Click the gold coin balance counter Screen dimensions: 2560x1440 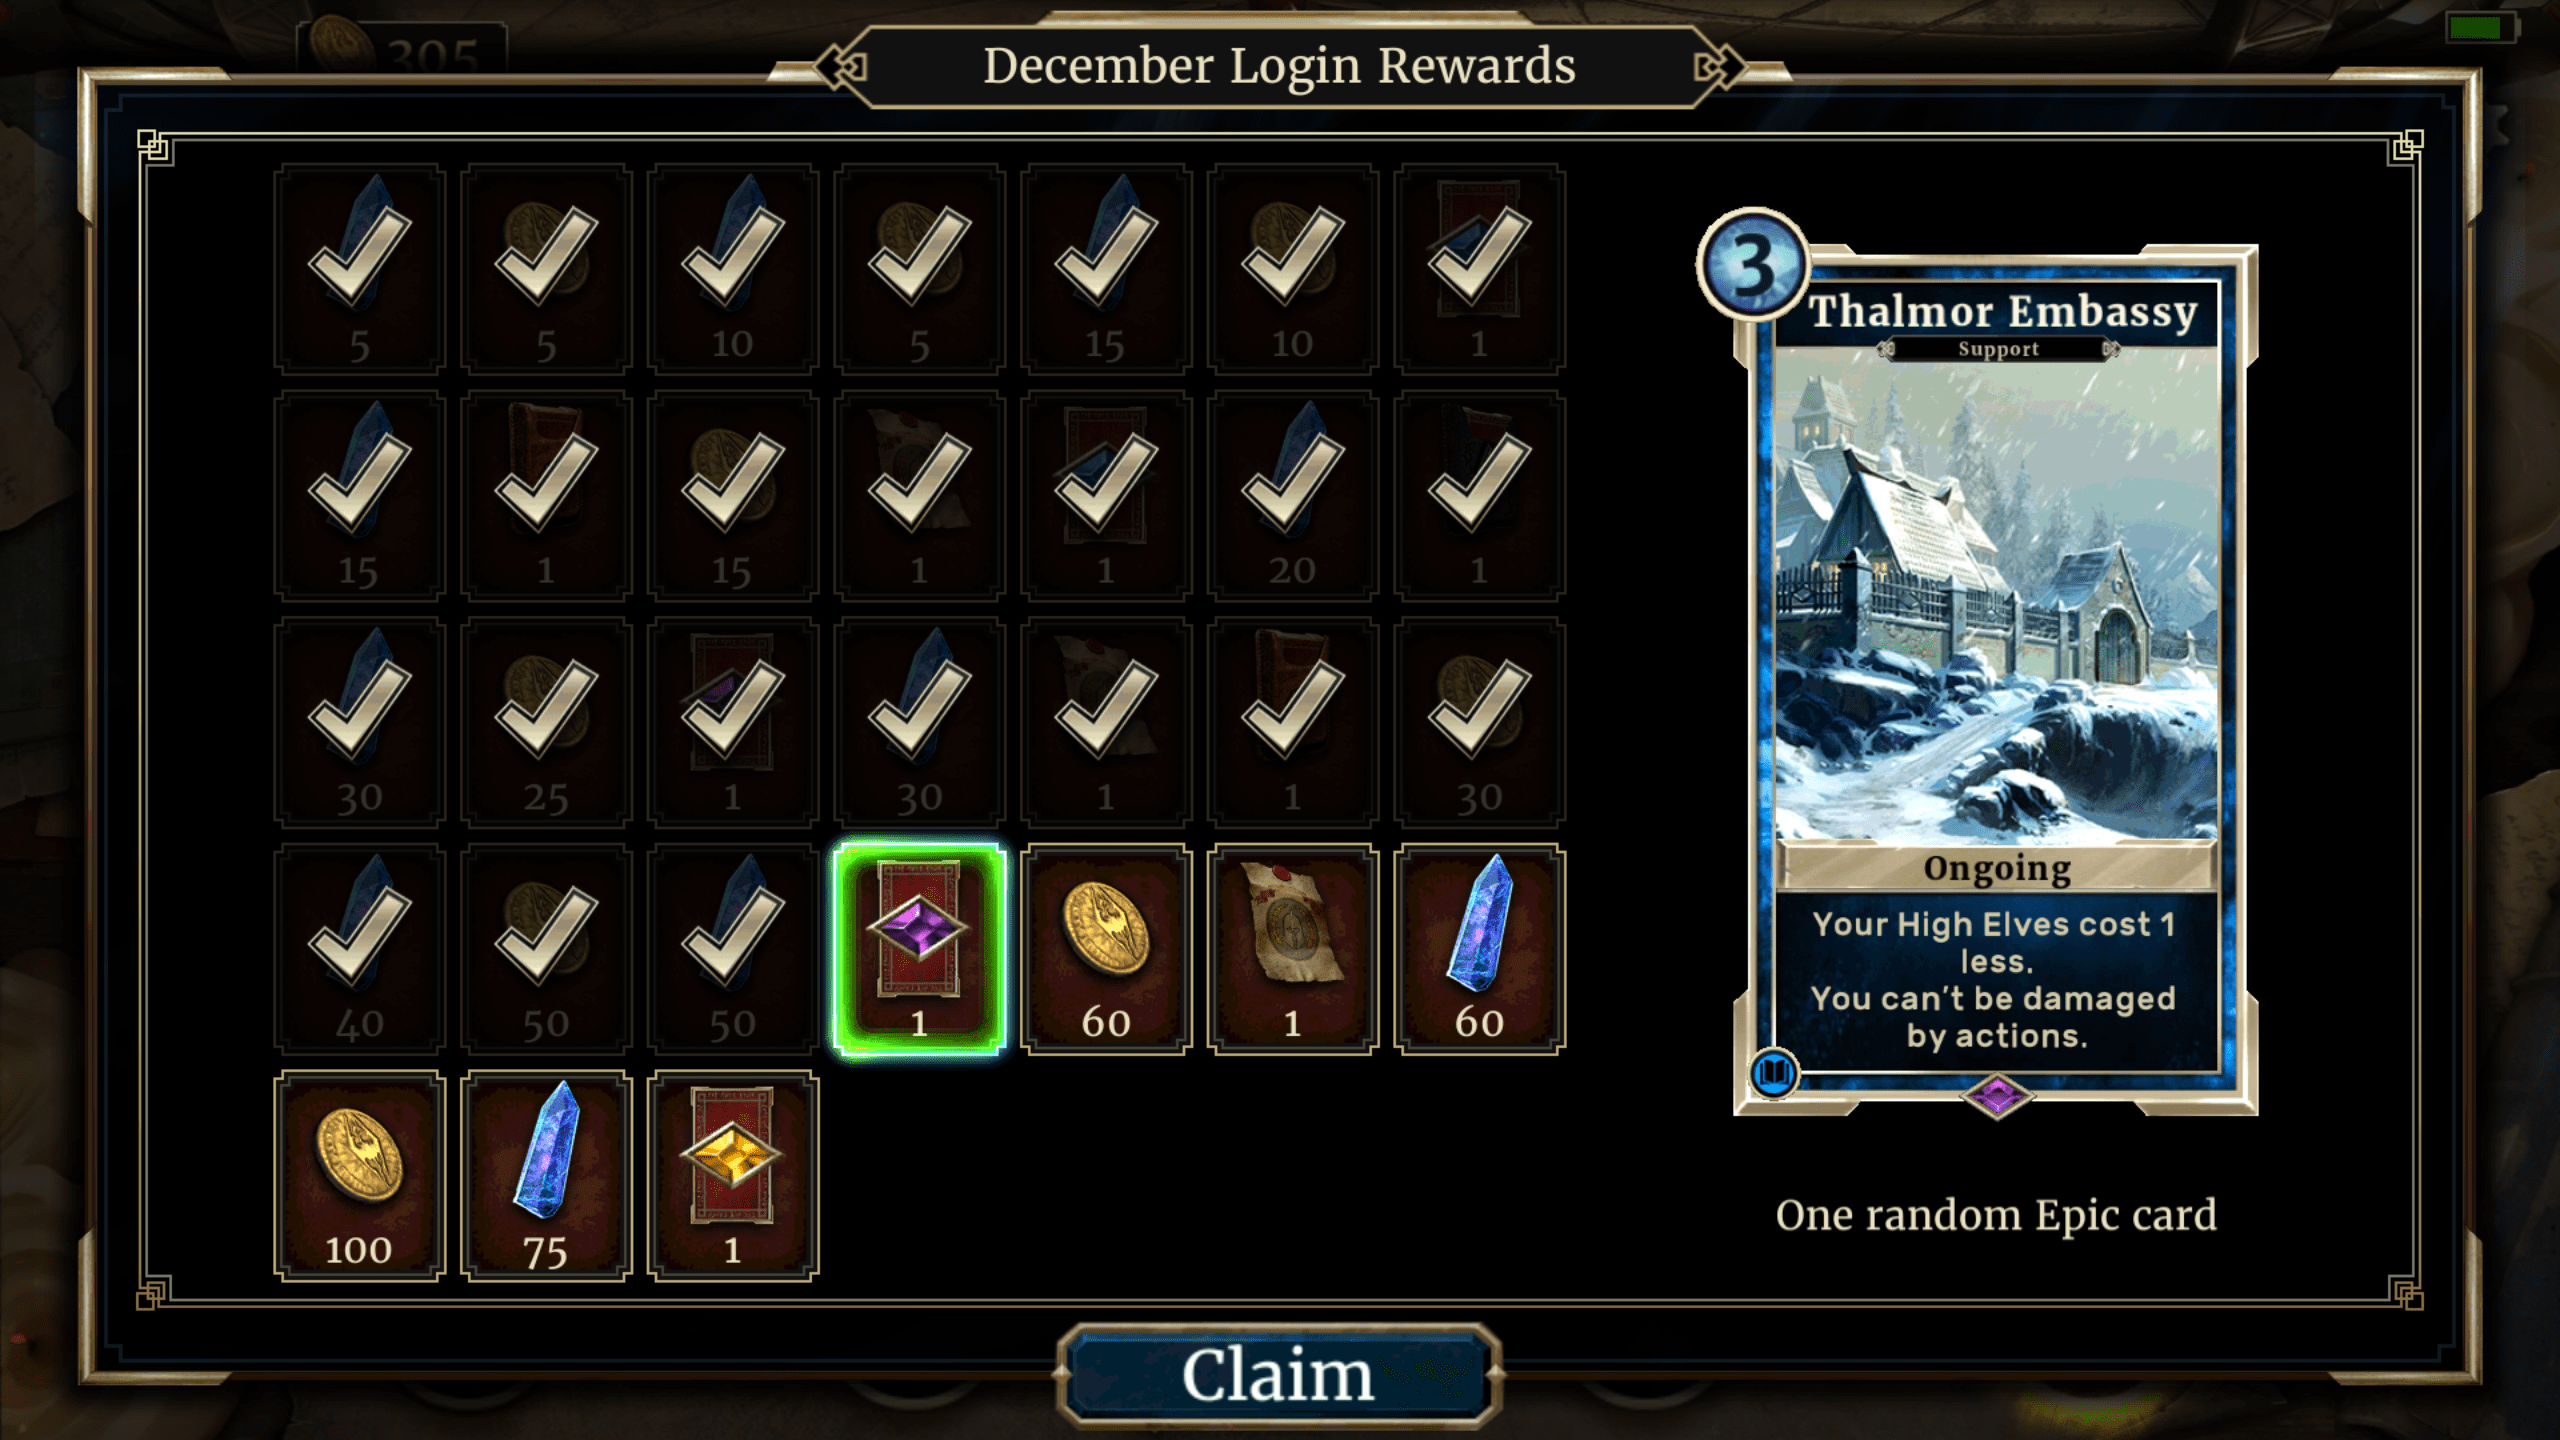pos(402,48)
